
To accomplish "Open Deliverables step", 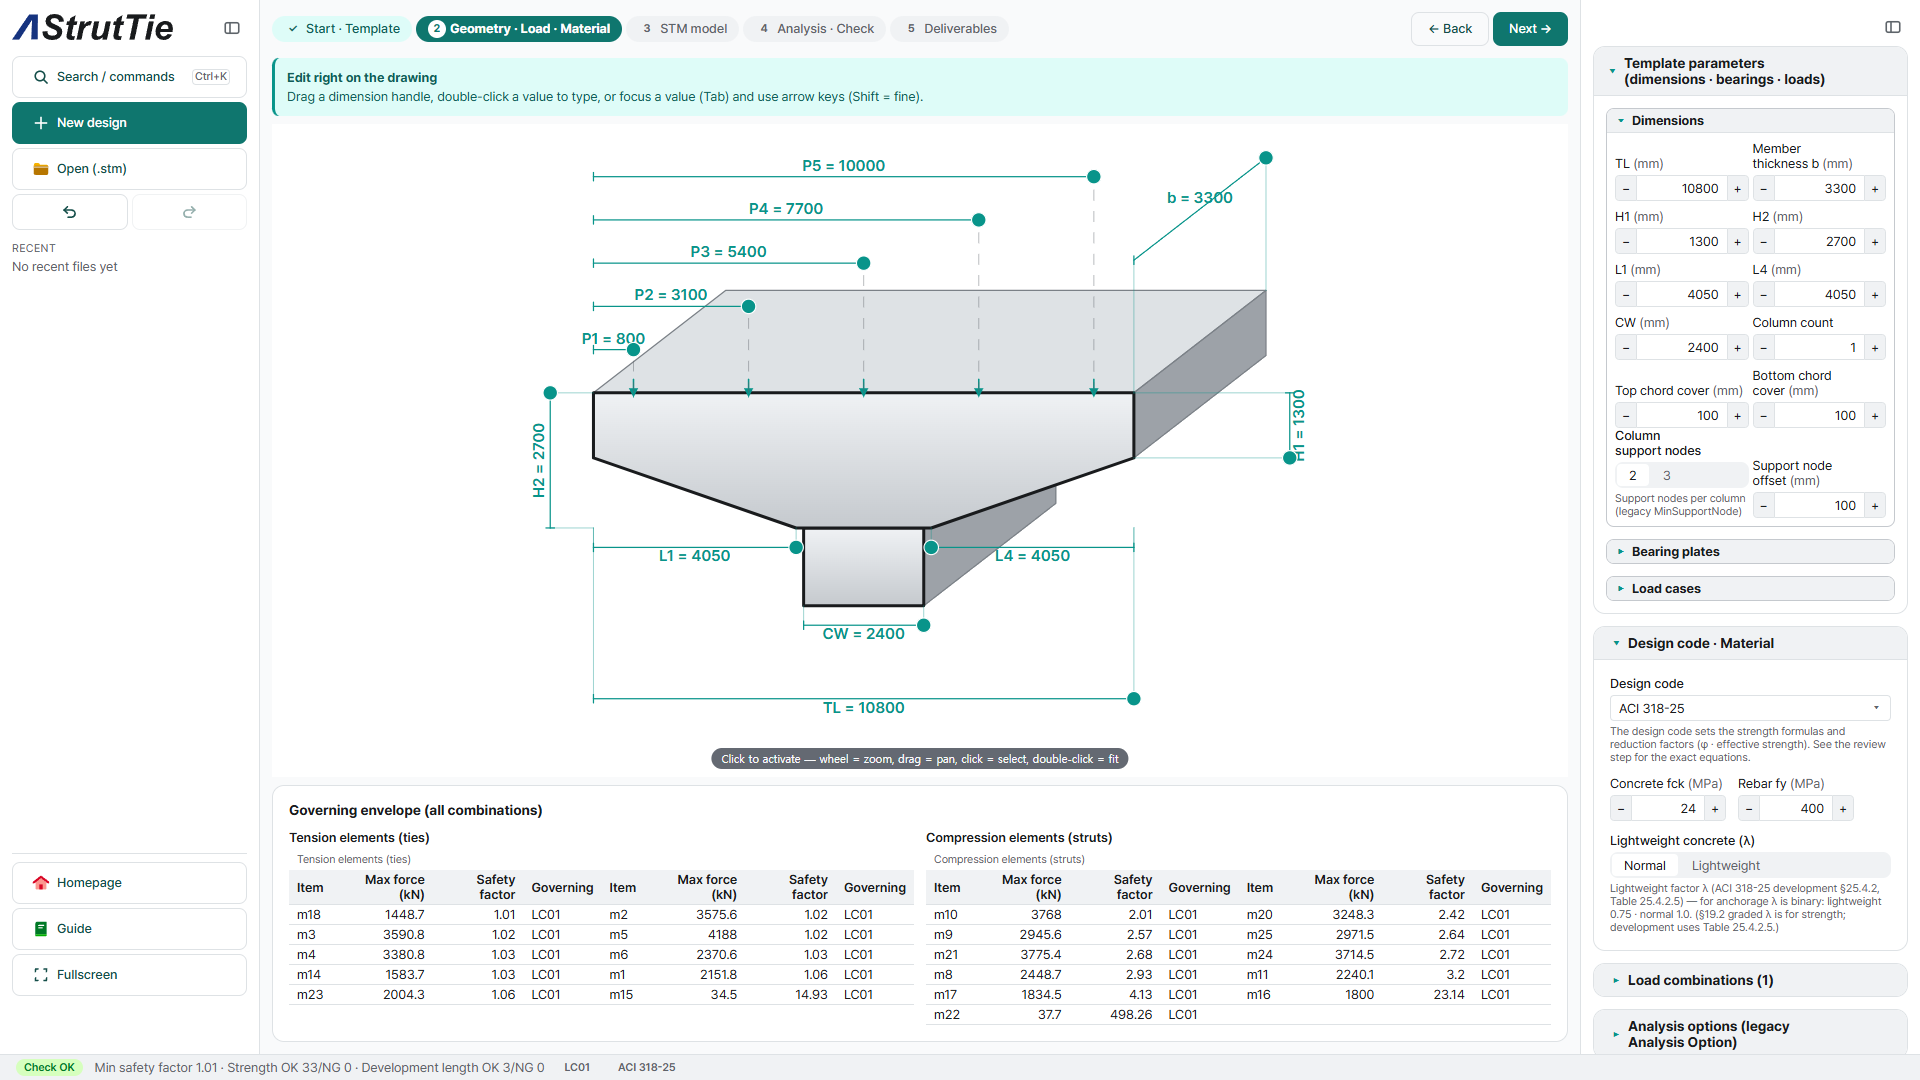I will coord(951,29).
